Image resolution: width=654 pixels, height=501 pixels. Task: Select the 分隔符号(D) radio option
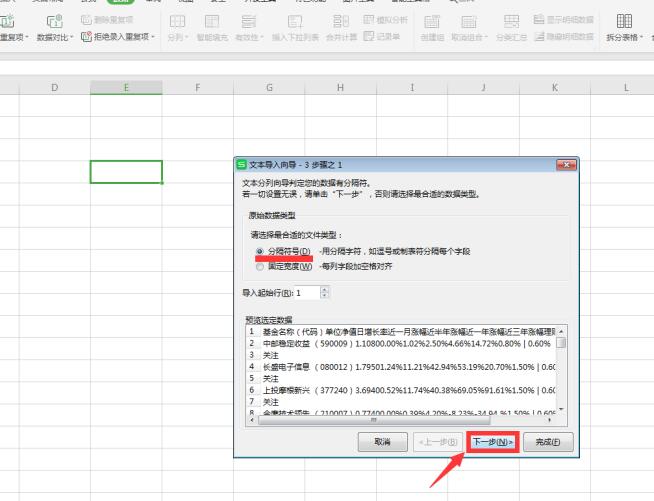[x=260, y=252]
